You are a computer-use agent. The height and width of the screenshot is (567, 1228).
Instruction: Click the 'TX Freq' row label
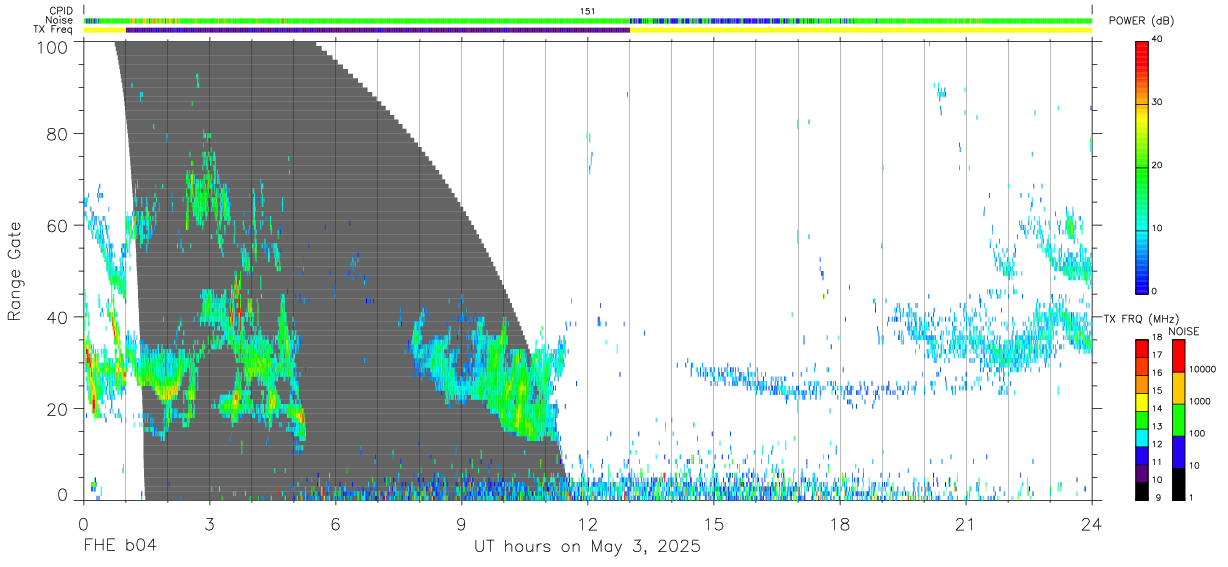54,29
